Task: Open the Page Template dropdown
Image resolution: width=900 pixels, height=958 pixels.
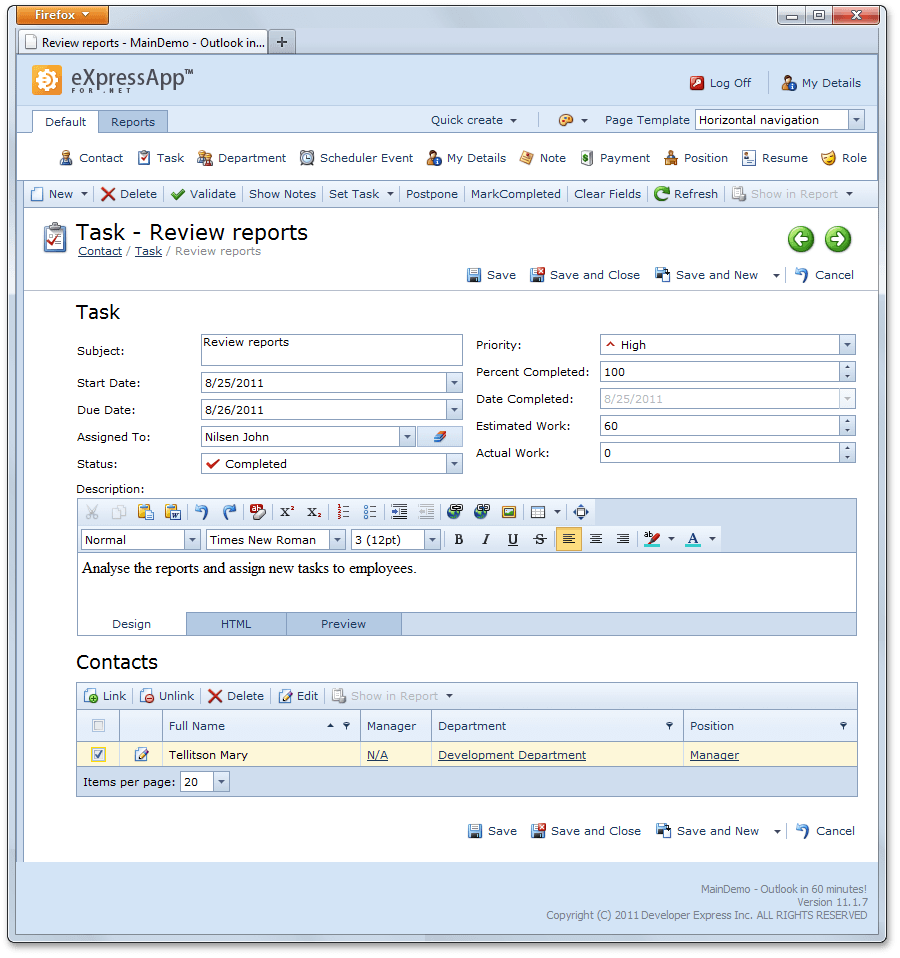Action: pyautogui.click(x=857, y=120)
